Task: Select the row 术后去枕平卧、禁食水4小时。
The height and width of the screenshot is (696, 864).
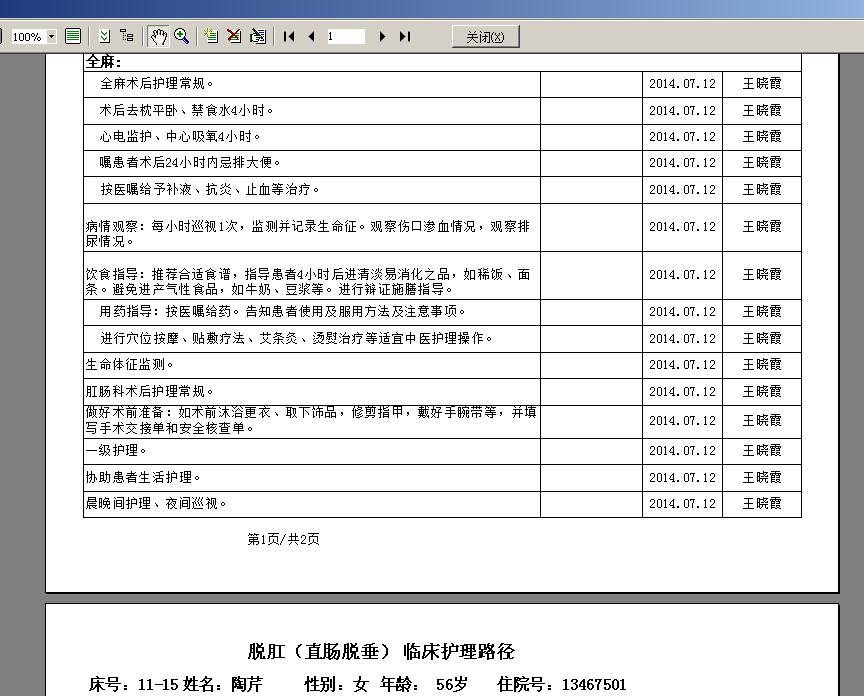Action: [x=442, y=111]
